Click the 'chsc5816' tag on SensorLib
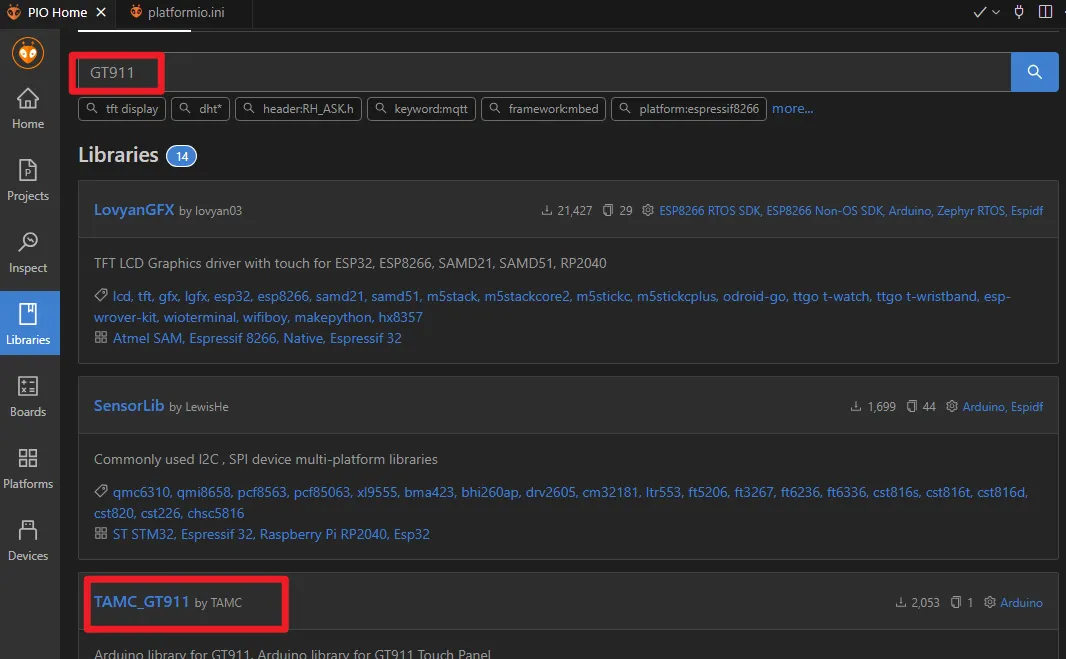This screenshot has width=1066, height=659. (216, 513)
